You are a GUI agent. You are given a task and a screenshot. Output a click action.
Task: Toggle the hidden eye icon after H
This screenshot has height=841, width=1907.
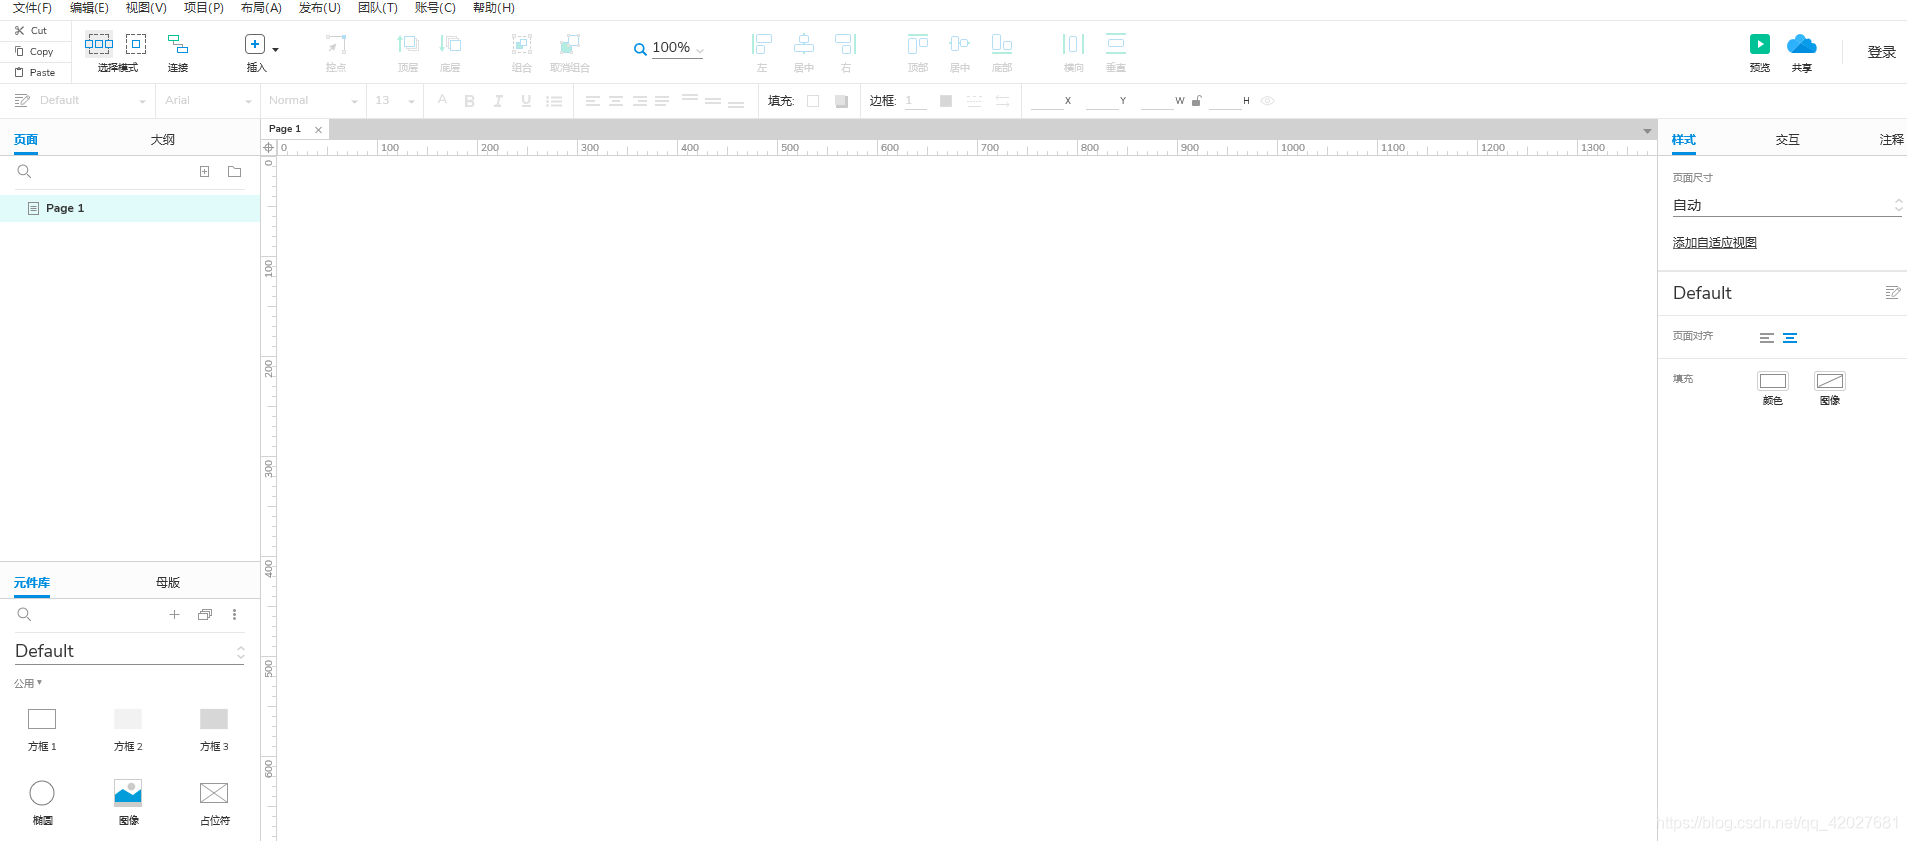[x=1268, y=101]
